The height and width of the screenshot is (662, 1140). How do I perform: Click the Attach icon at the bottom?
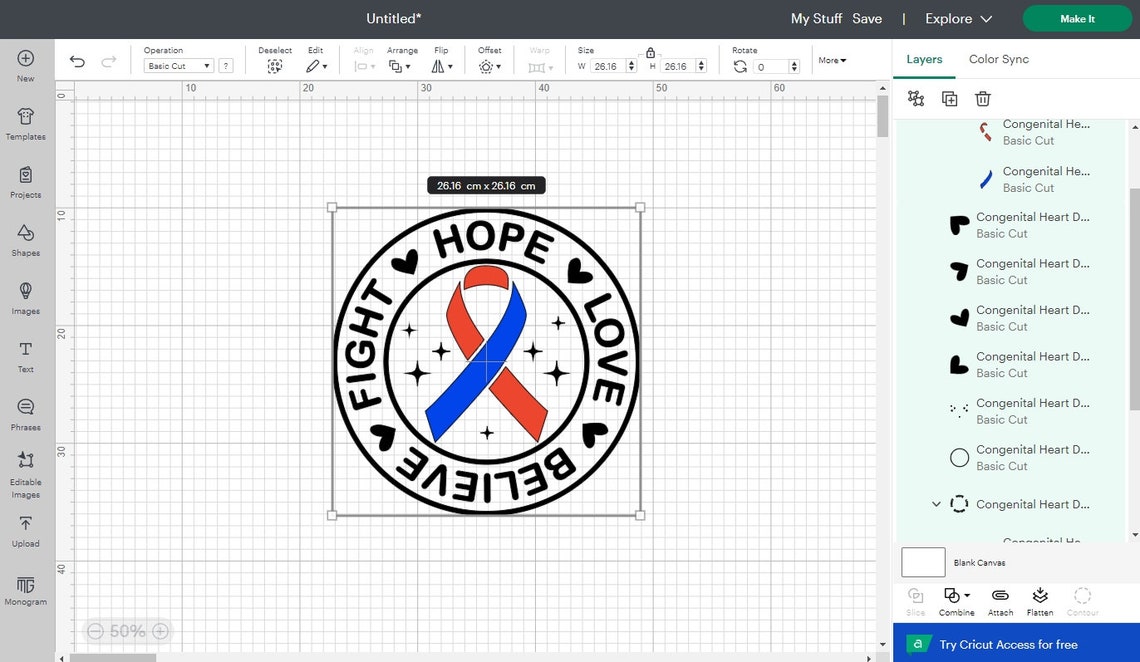1000,600
